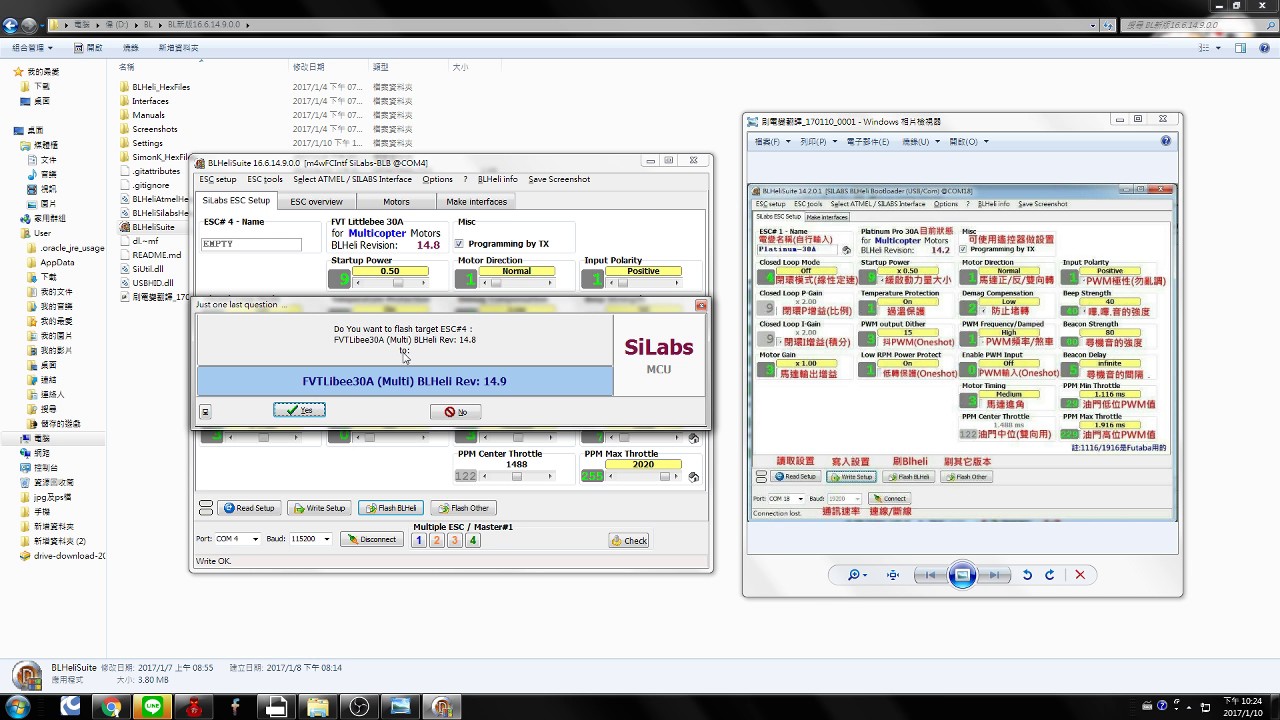Open the 電子郵件(E) menu in Photo Viewer
The height and width of the screenshot is (720, 1280).
(x=867, y=142)
